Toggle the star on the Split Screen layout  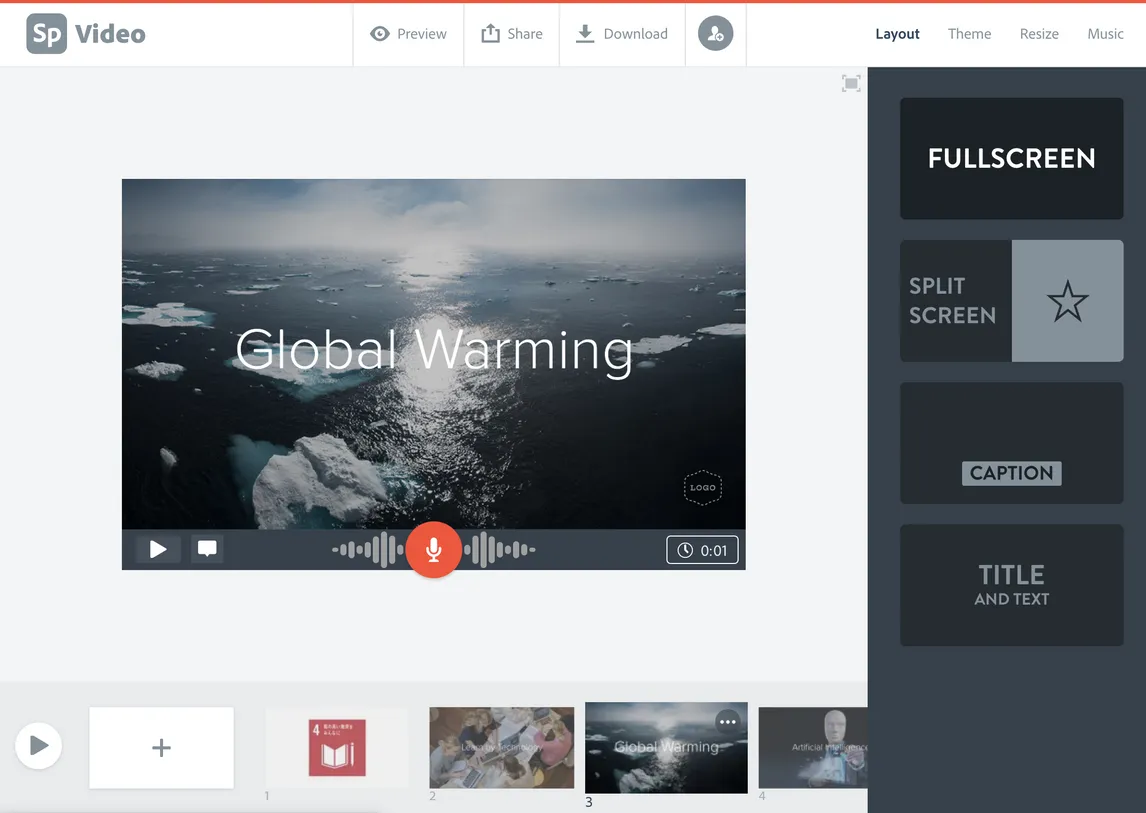tap(1067, 300)
